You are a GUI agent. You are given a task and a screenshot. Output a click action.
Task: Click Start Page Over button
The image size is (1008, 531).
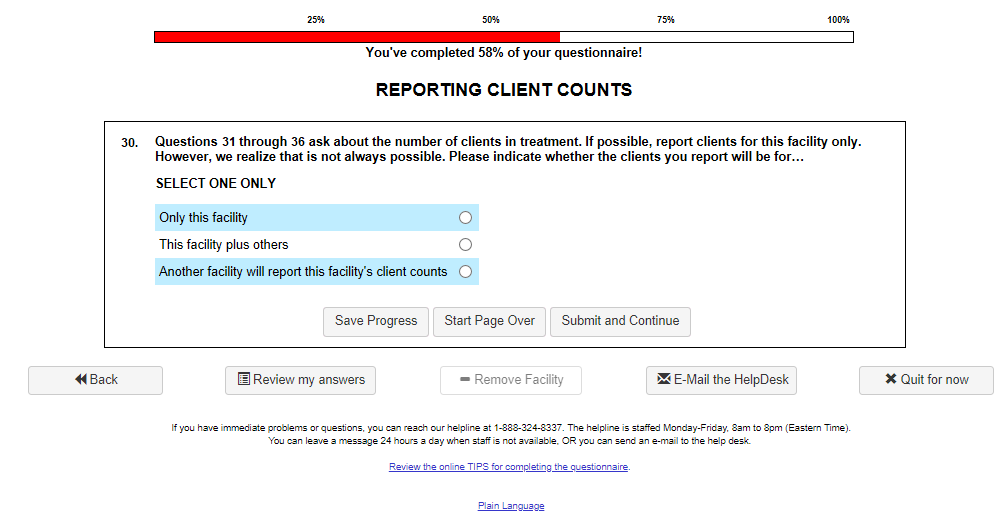pyautogui.click(x=489, y=321)
